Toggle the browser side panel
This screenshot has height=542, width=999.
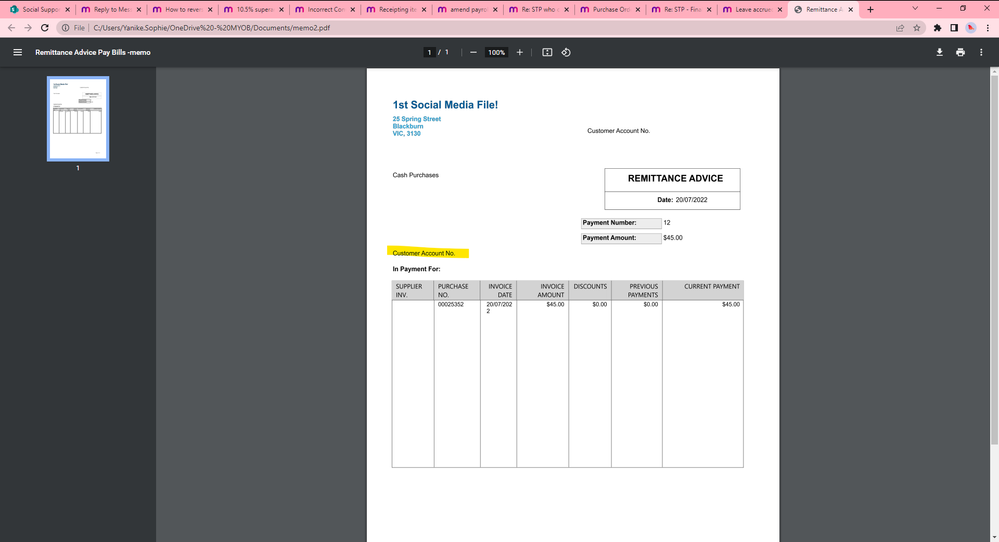(954, 28)
